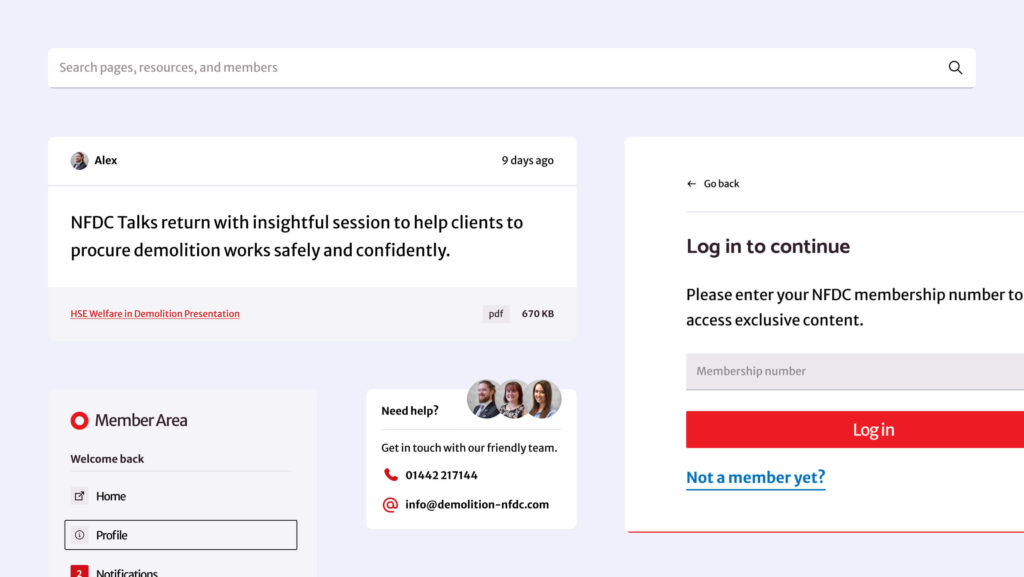Click Alex's avatar picture
Viewport: 1024px width, 577px height.
point(79,161)
